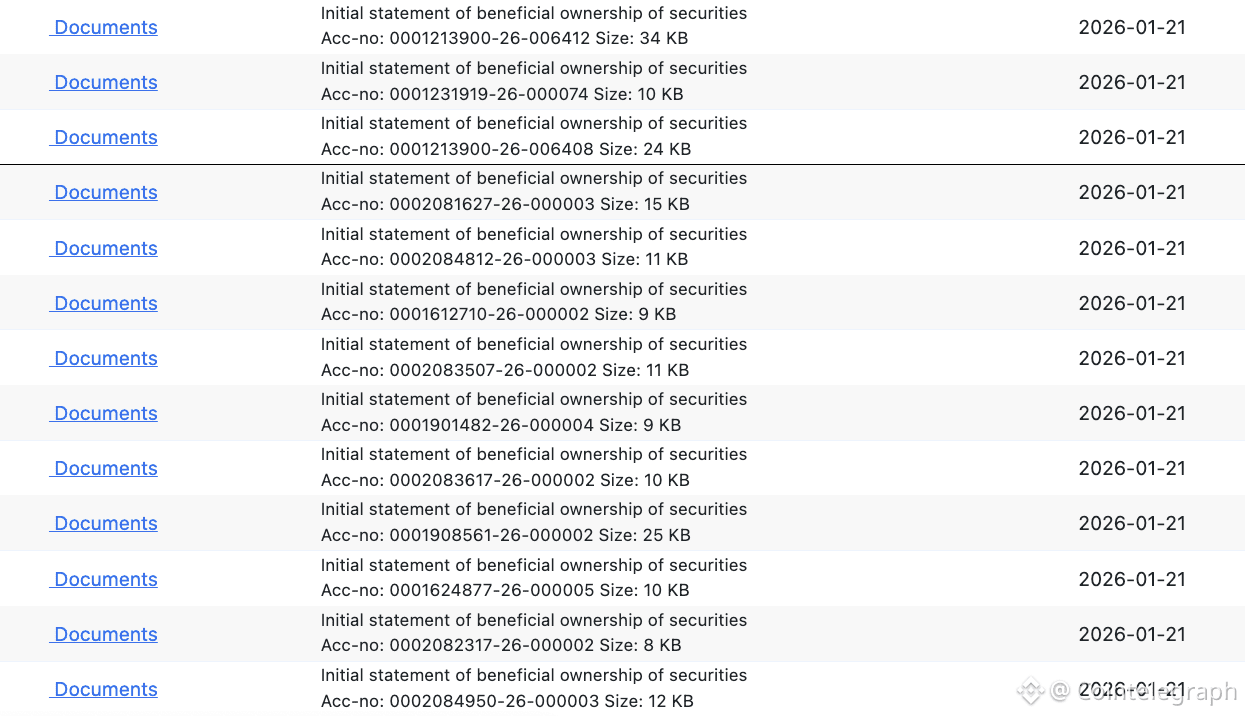Open Documents for Acc-no 0002084812-26-000003
Image resolution: width=1245 pixels, height=716 pixels.
point(105,248)
